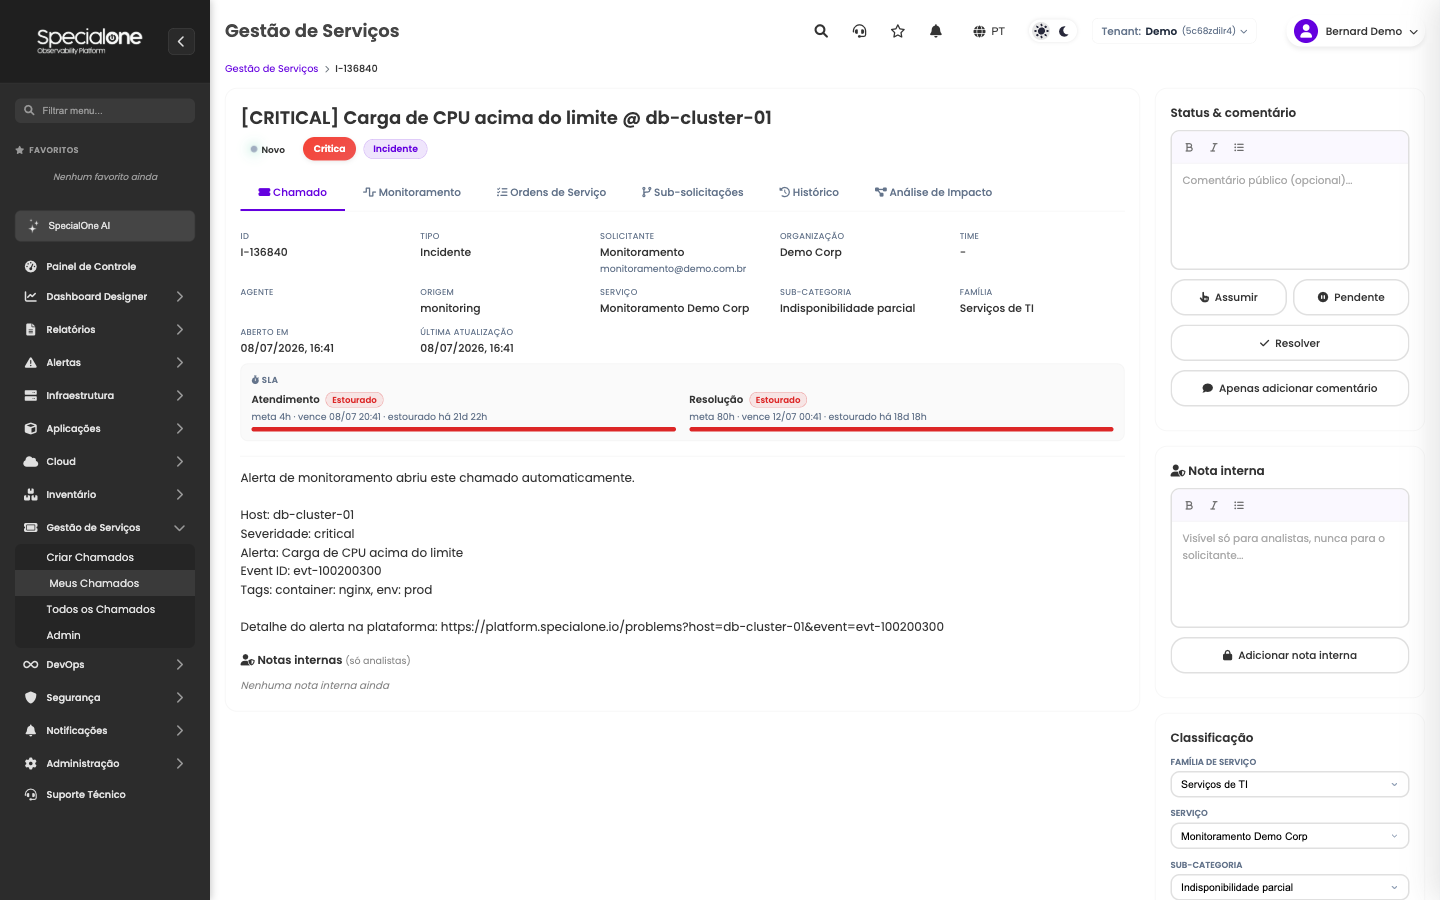The image size is (1440, 900).
Task: Click Atendimento SLA red progress bar
Action: click(463, 429)
